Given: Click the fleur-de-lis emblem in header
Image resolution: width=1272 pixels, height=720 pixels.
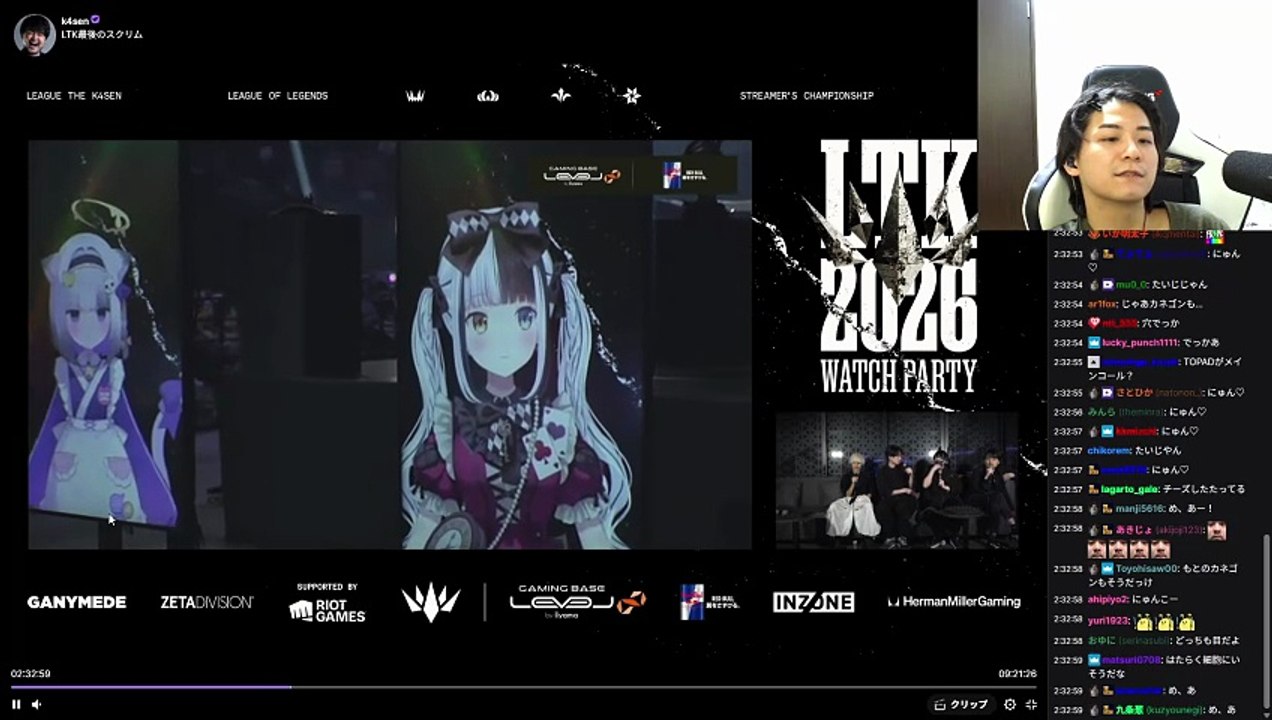Looking at the screenshot, I should tap(561, 96).
